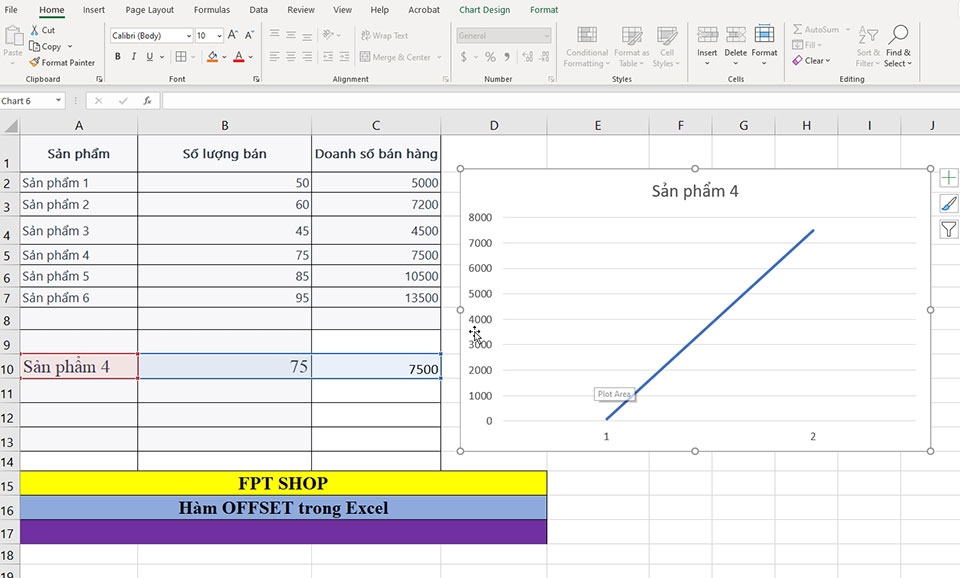Align text left
This screenshot has width=960, height=578.
coord(275,56)
